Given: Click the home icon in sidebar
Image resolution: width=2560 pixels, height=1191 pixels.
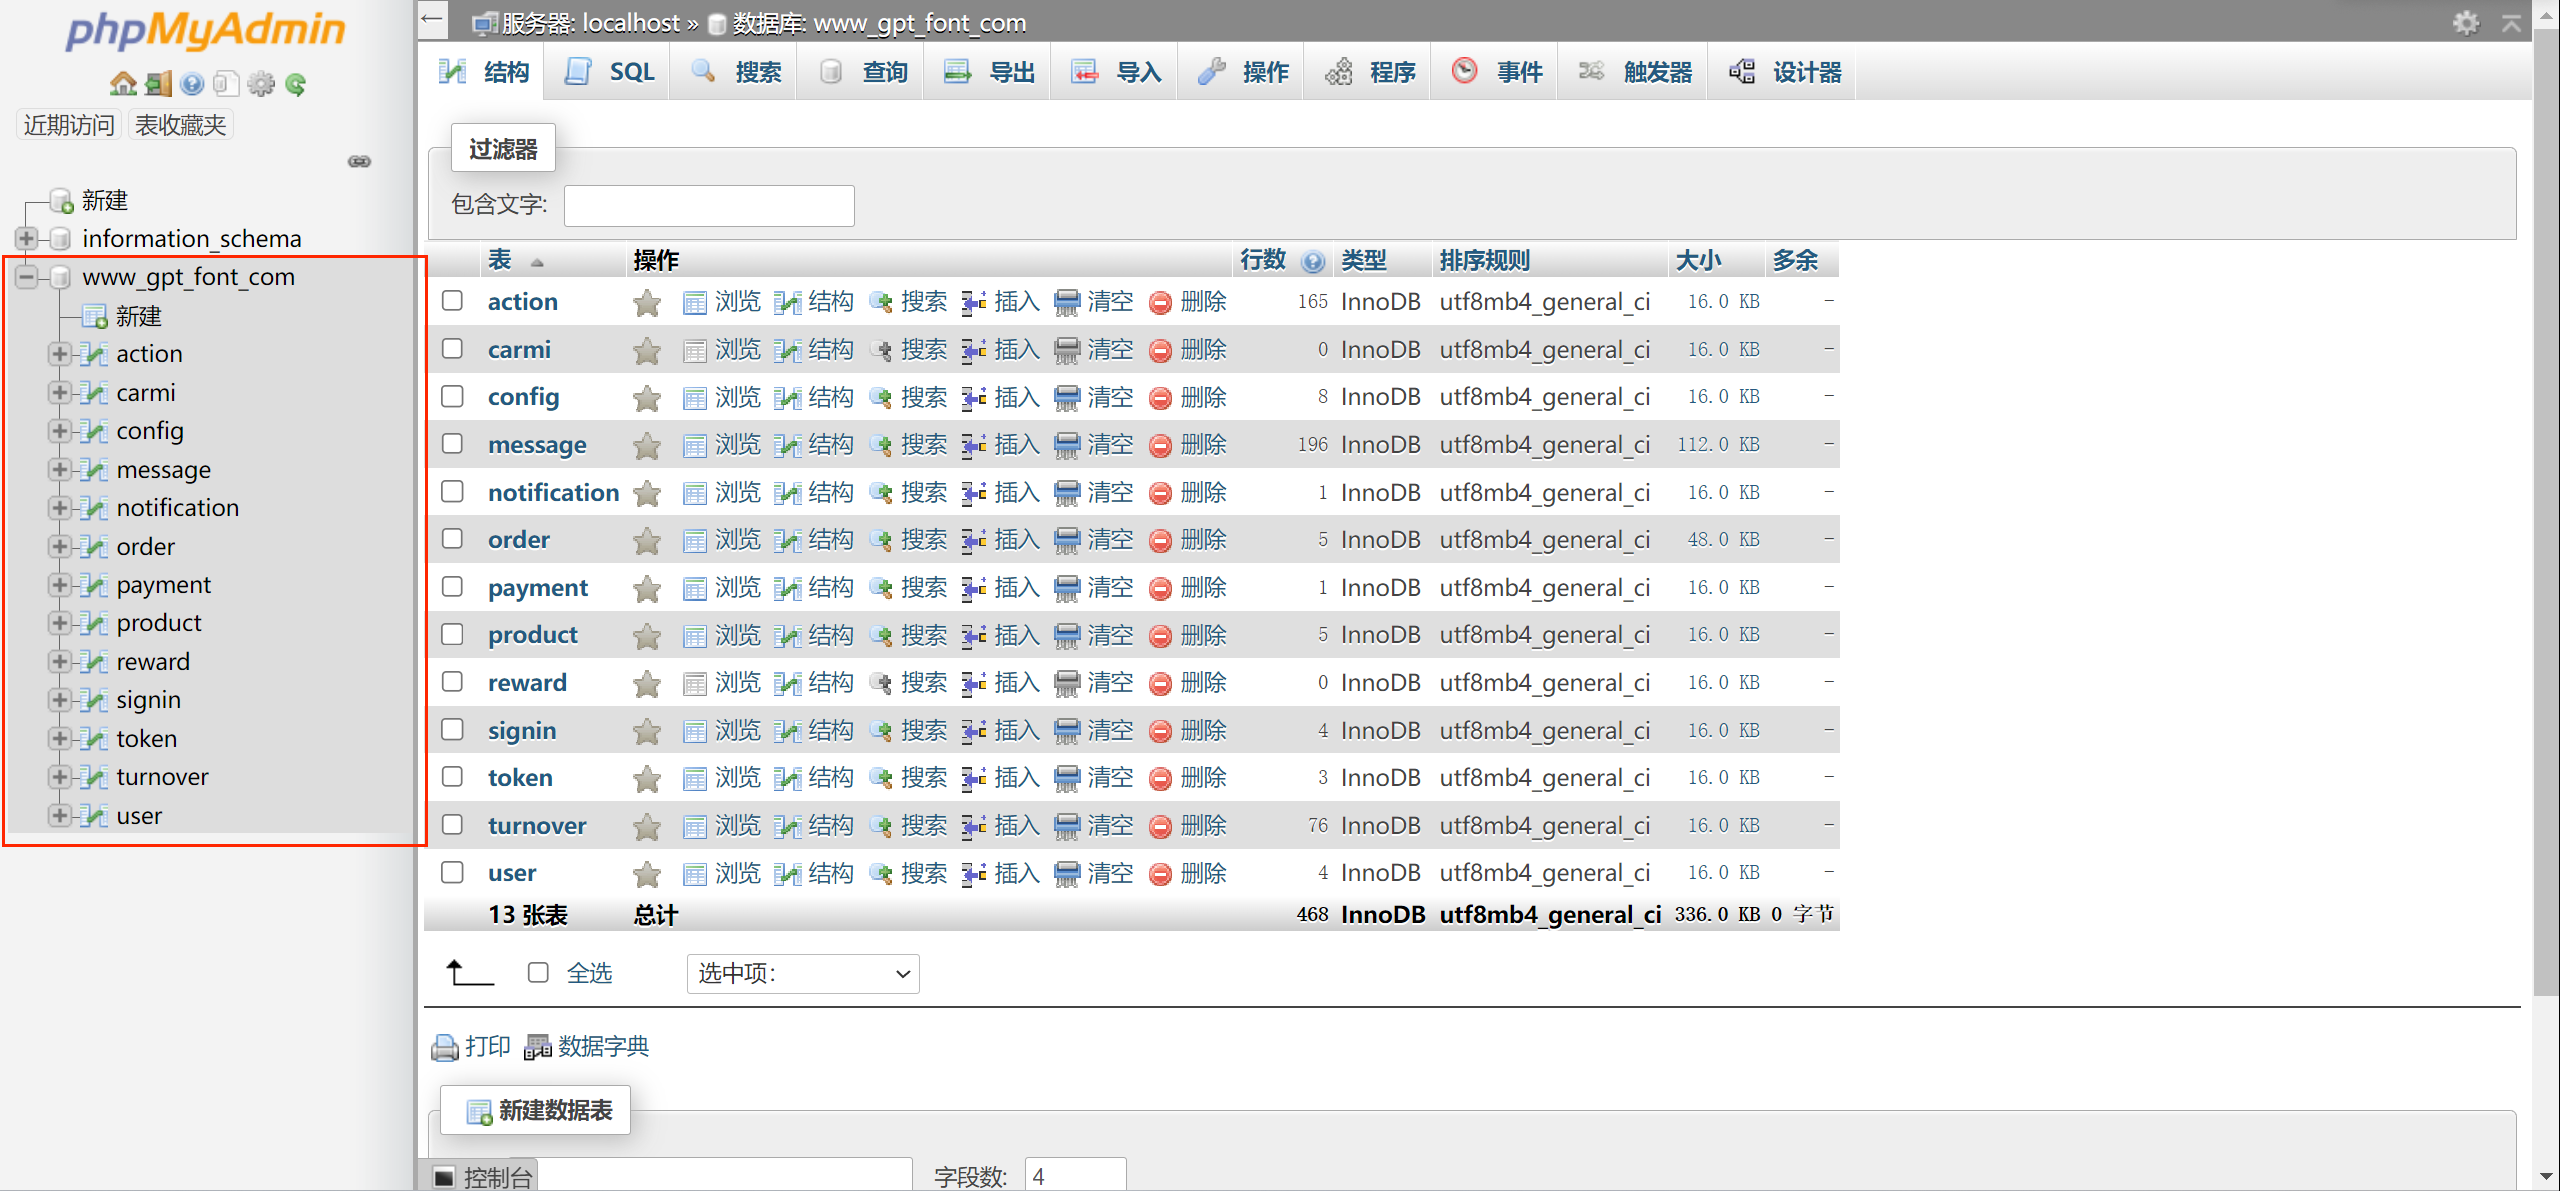Looking at the screenshot, I should [123, 84].
